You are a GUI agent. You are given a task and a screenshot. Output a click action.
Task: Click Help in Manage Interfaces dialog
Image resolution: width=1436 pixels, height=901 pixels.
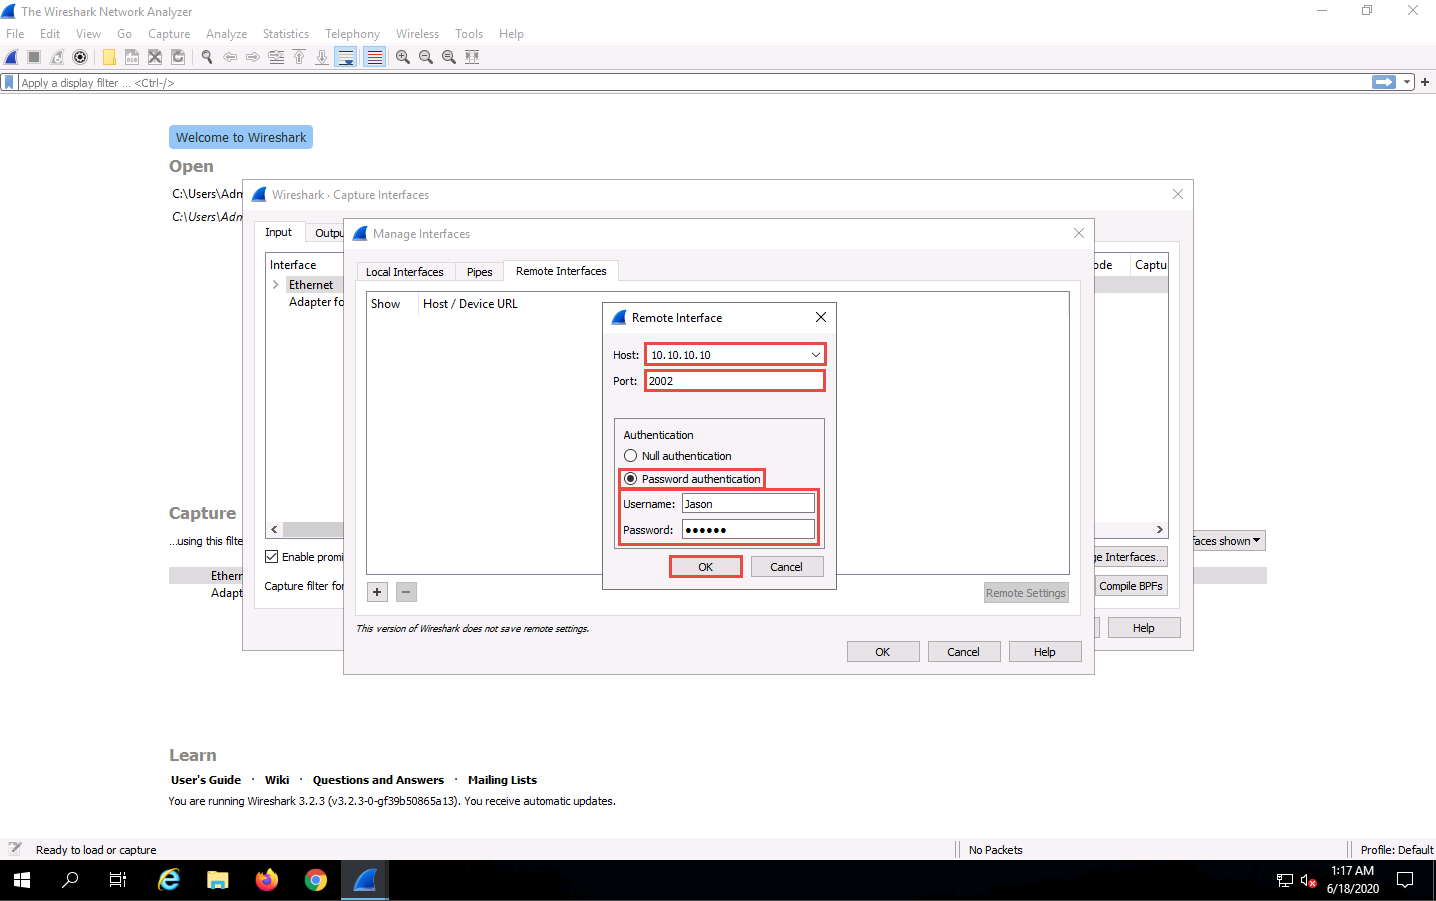point(1045,652)
